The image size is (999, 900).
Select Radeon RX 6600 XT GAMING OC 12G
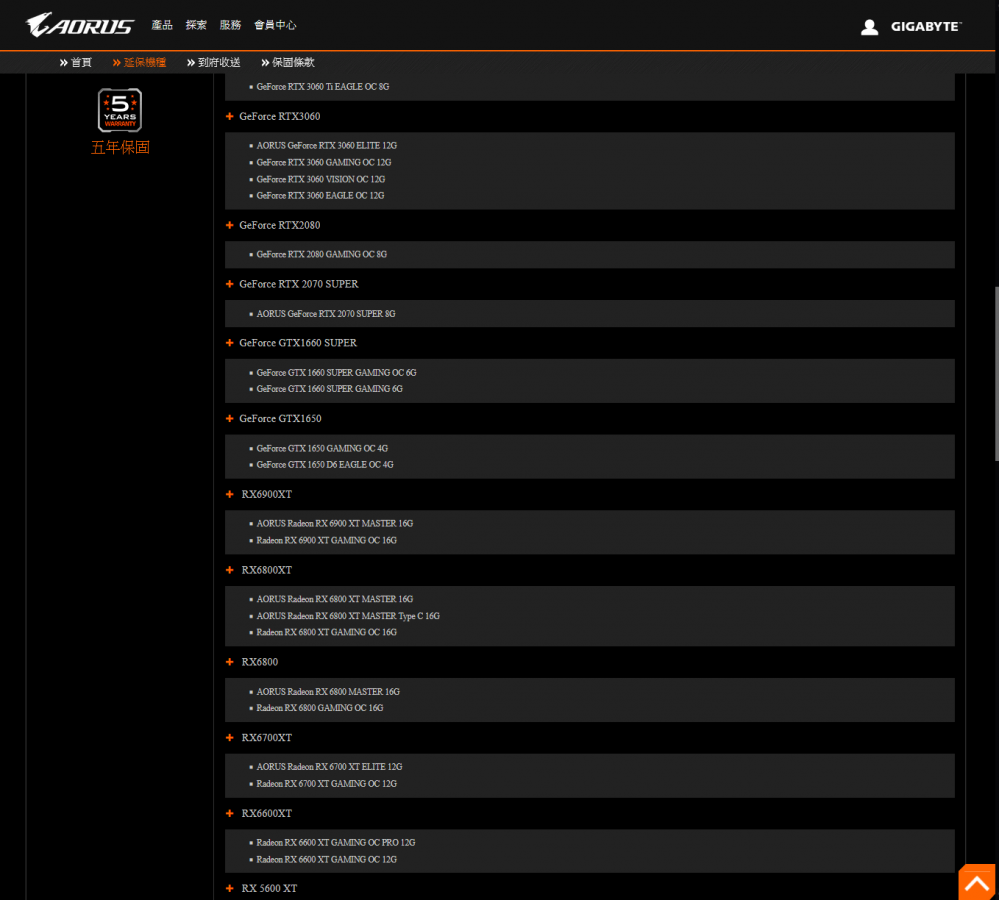[x=326, y=859]
